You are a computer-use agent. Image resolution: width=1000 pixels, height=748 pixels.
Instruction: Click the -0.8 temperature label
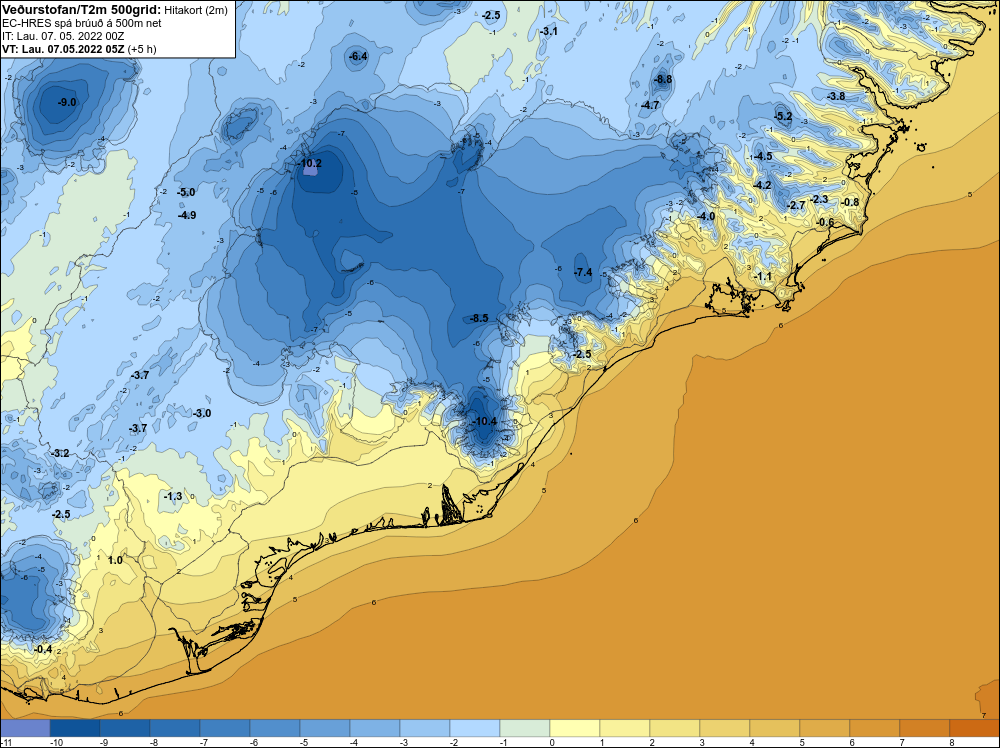[x=850, y=202]
